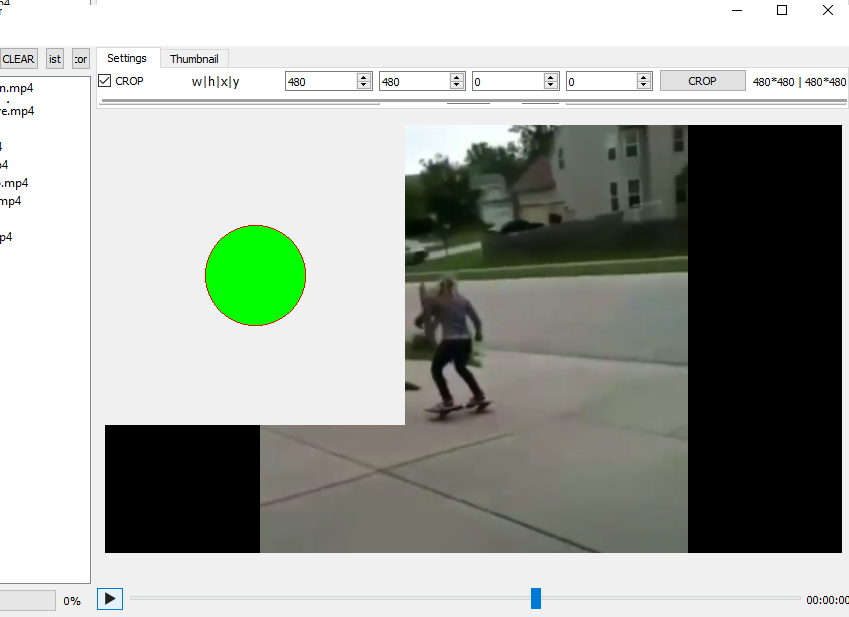Decrease crop width with down arrow
The image size is (849, 617).
[x=364, y=85]
